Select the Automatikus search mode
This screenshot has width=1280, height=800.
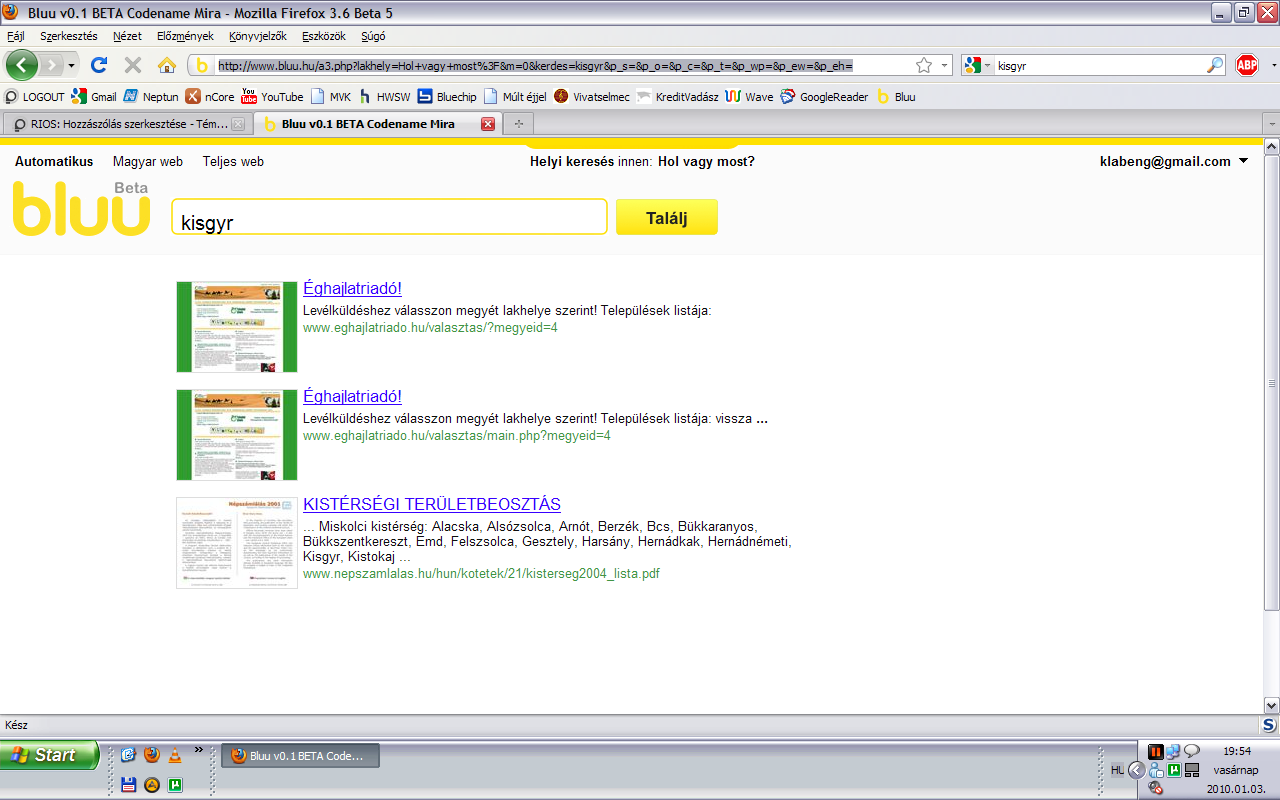(54, 161)
